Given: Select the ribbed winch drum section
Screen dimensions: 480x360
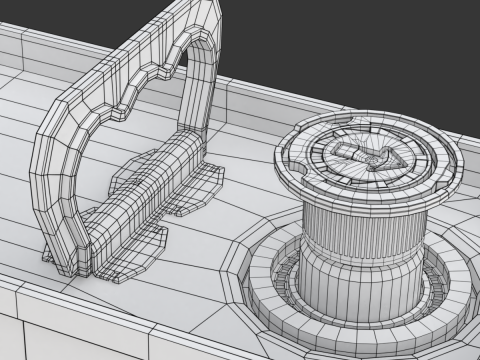Looking at the screenshot, I should coord(364,233).
